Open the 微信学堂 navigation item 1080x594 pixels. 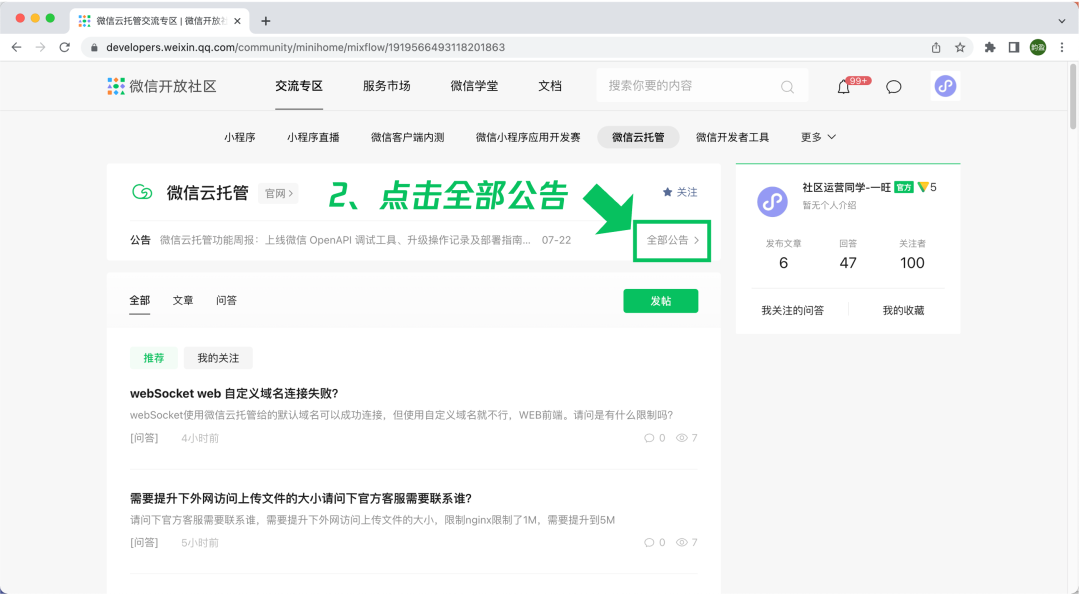click(x=475, y=86)
